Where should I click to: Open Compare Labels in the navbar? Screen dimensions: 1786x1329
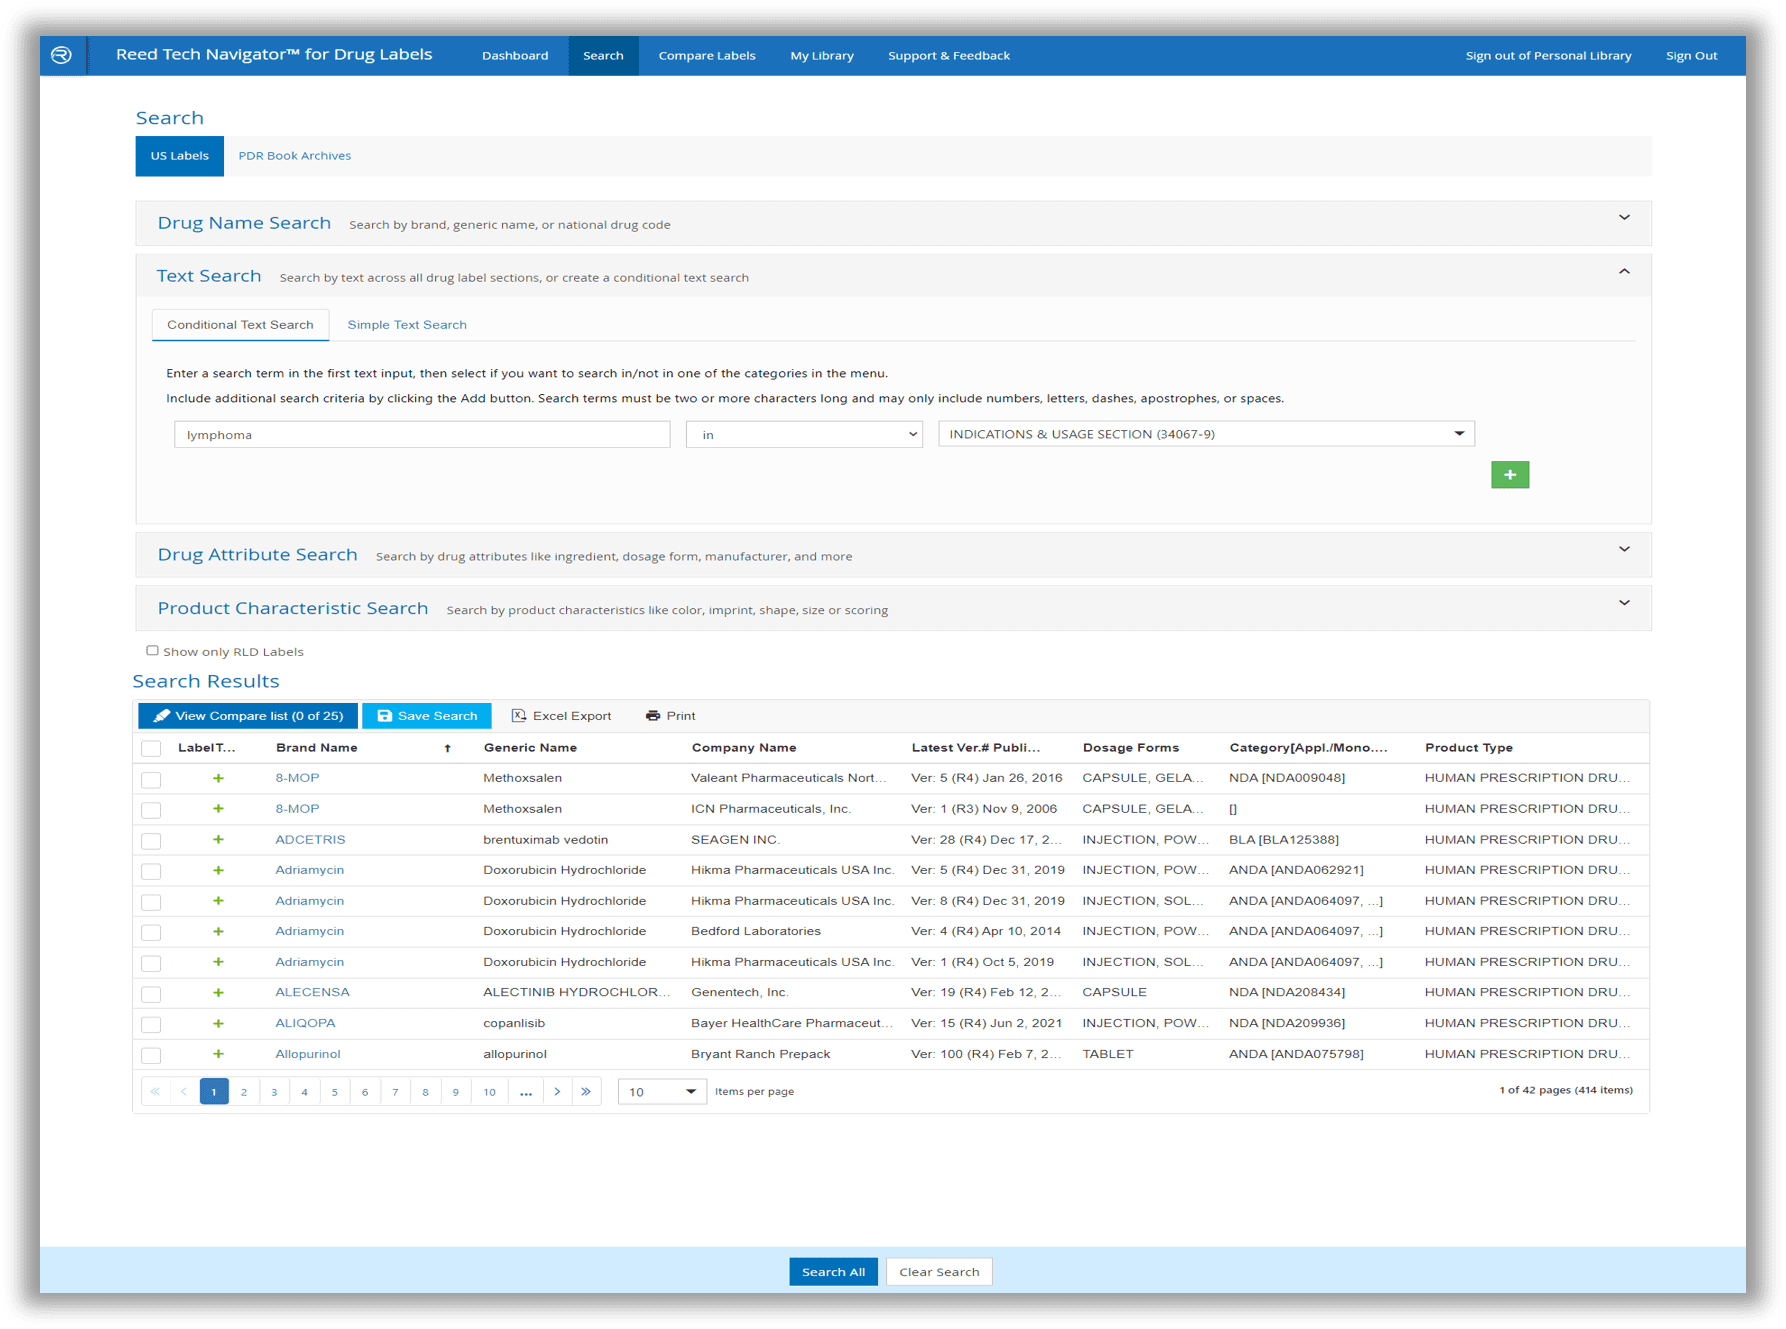(x=707, y=55)
